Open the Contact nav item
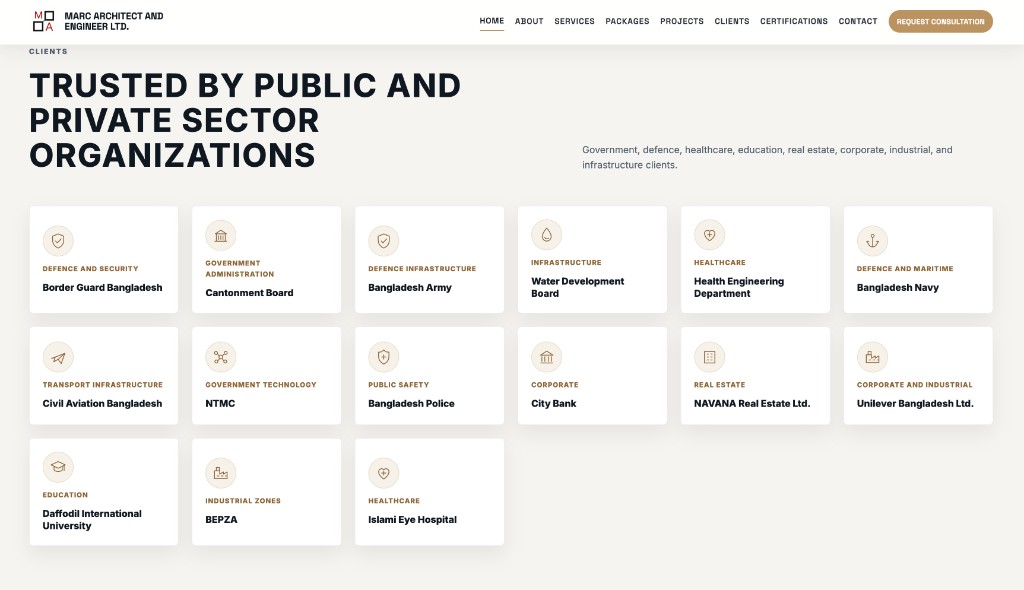1024x590 pixels. [x=857, y=22]
